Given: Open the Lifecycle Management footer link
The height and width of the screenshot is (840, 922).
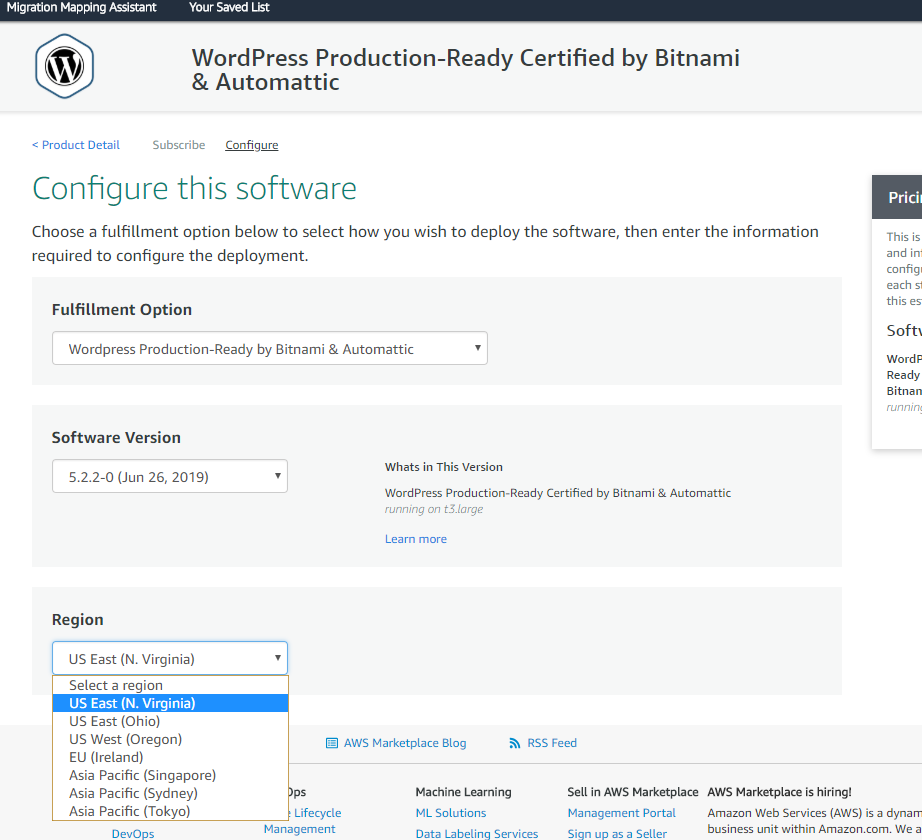Looking at the screenshot, I should [x=302, y=821].
